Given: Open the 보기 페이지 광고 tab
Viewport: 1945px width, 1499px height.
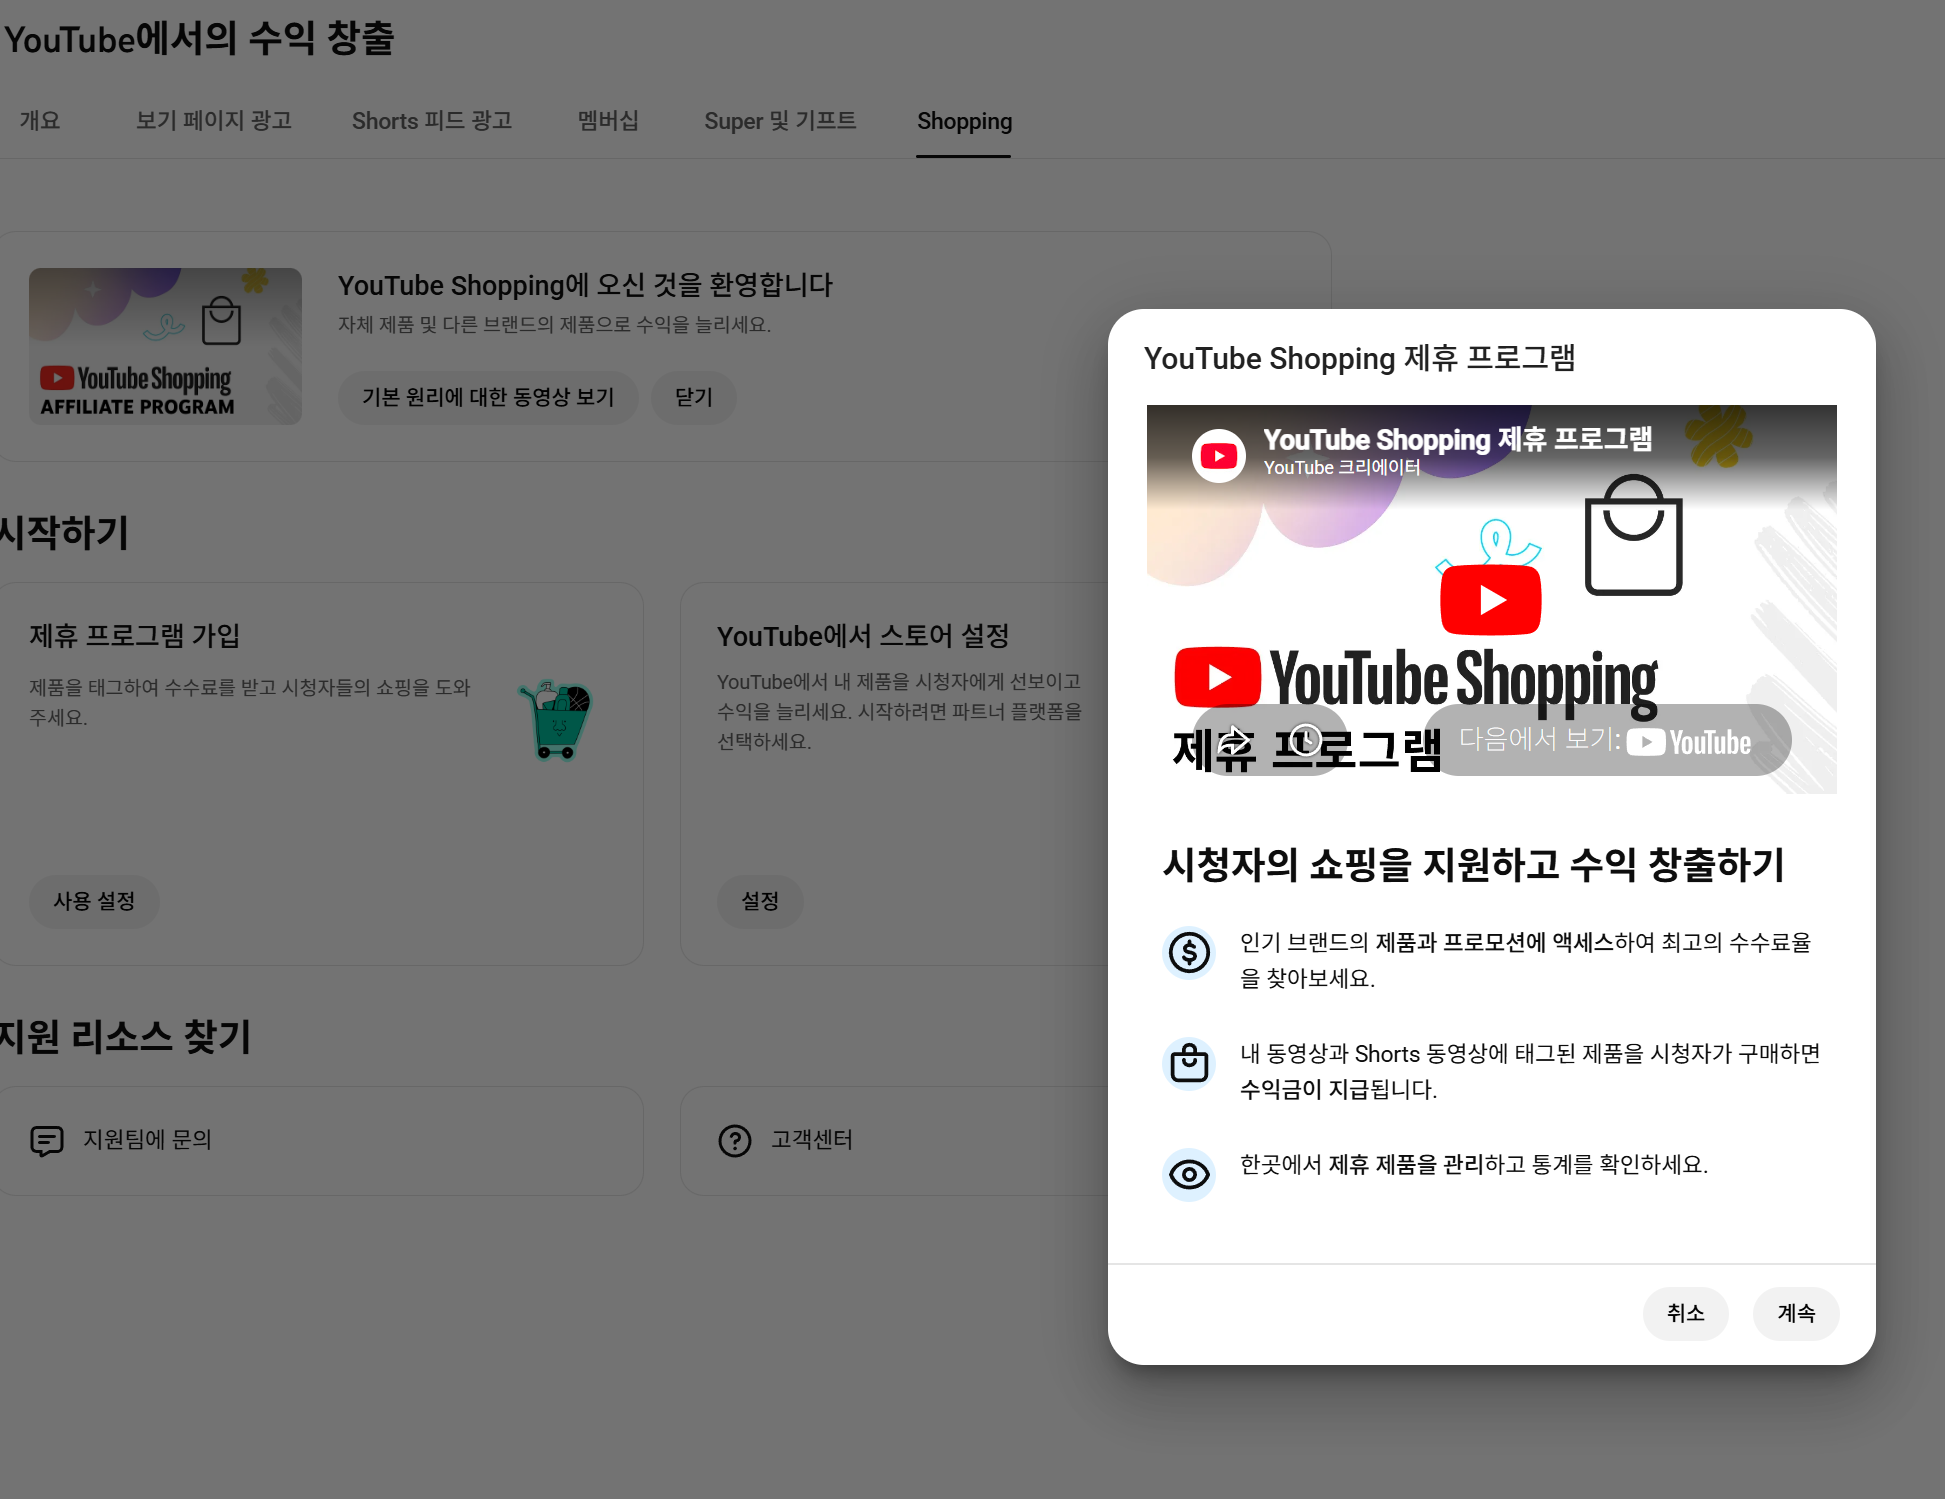Looking at the screenshot, I should pyautogui.click(x=213, y=121).
